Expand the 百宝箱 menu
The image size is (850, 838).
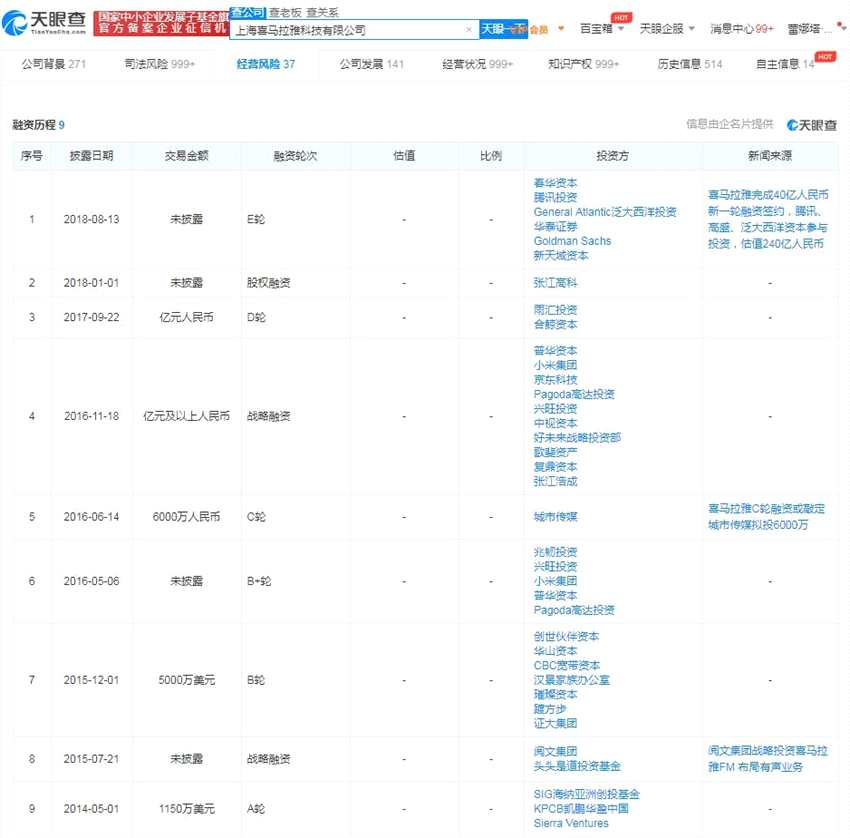click(x=601, y=28)
